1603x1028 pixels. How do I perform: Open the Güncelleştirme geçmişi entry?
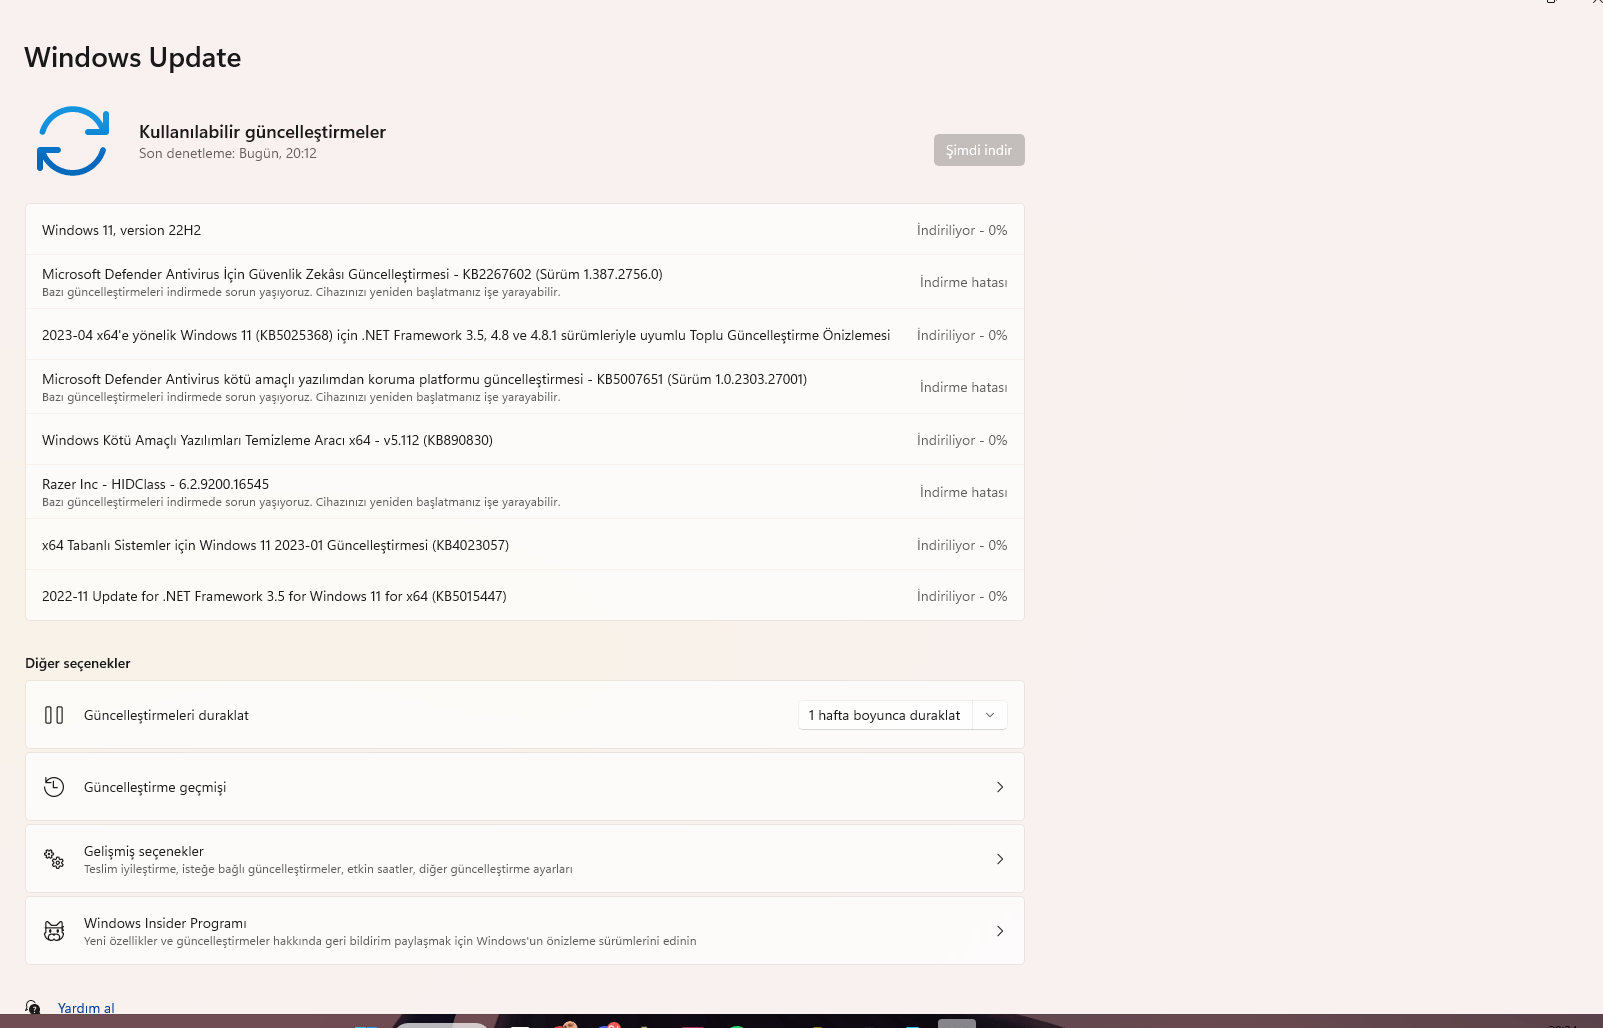coord(525,787)
